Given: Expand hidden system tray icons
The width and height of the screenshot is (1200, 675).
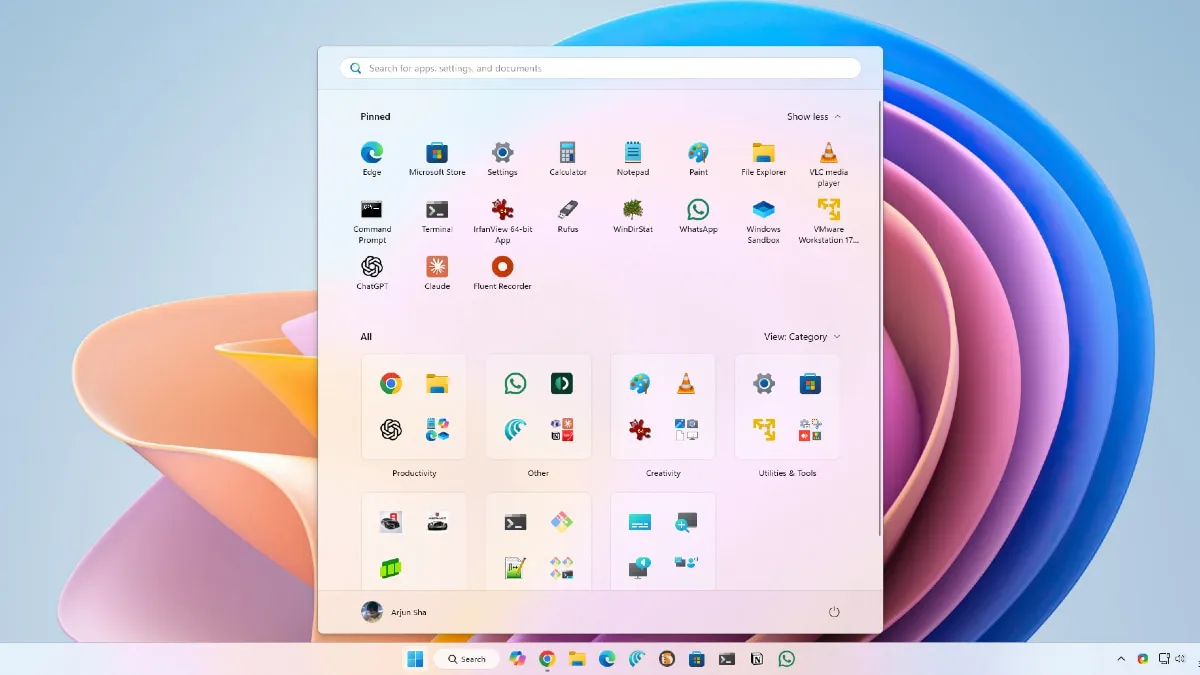Looking at the screenshot, I should (1121, 659).
